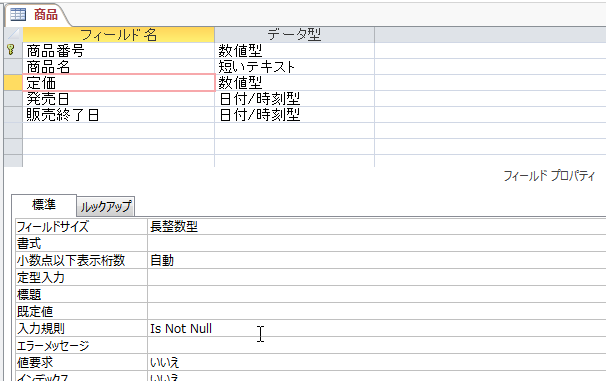This screenshot has height=381, width=606.
Task: Click the 標題 property value field
Action: point(376,294)
